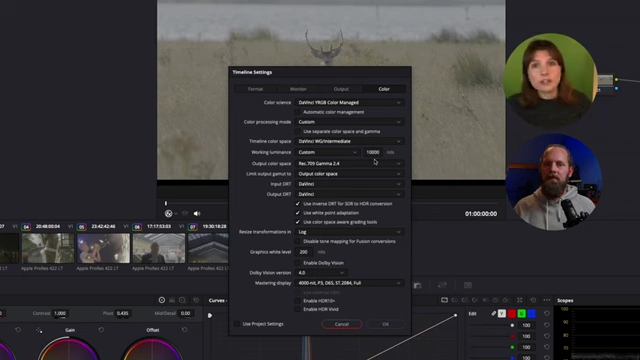Image resolution: width=640 pixels, height=360 pixels.
Task: Reset the red channel intensity
Action: click(547, 336)
